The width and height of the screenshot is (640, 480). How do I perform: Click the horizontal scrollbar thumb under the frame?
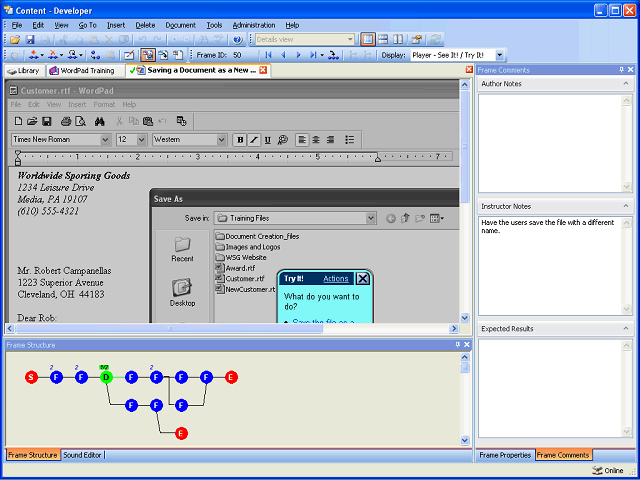(x=169, y=328)
